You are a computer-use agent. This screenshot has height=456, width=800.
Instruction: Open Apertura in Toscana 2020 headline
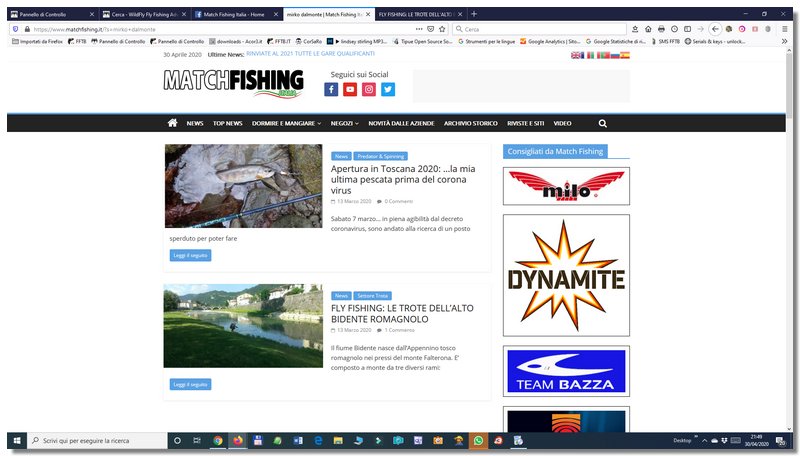pyautogui.click(x=403, y=180)
